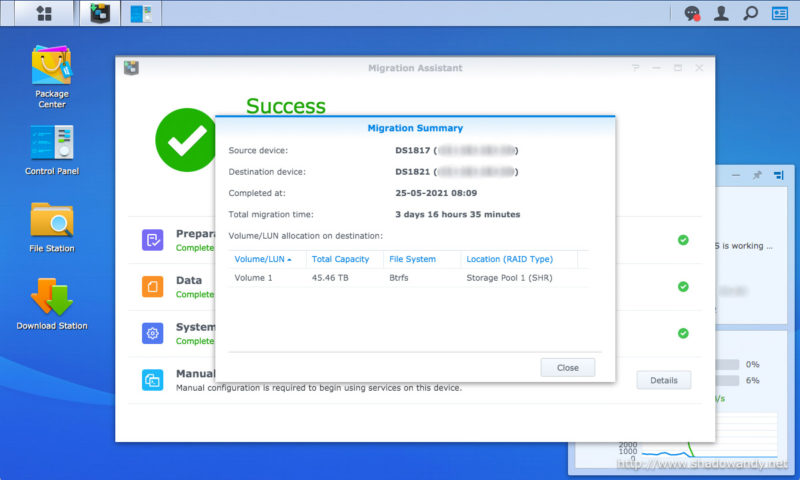
Task: Sort table by Volume/LUN column
Action: tap(267, 259)
